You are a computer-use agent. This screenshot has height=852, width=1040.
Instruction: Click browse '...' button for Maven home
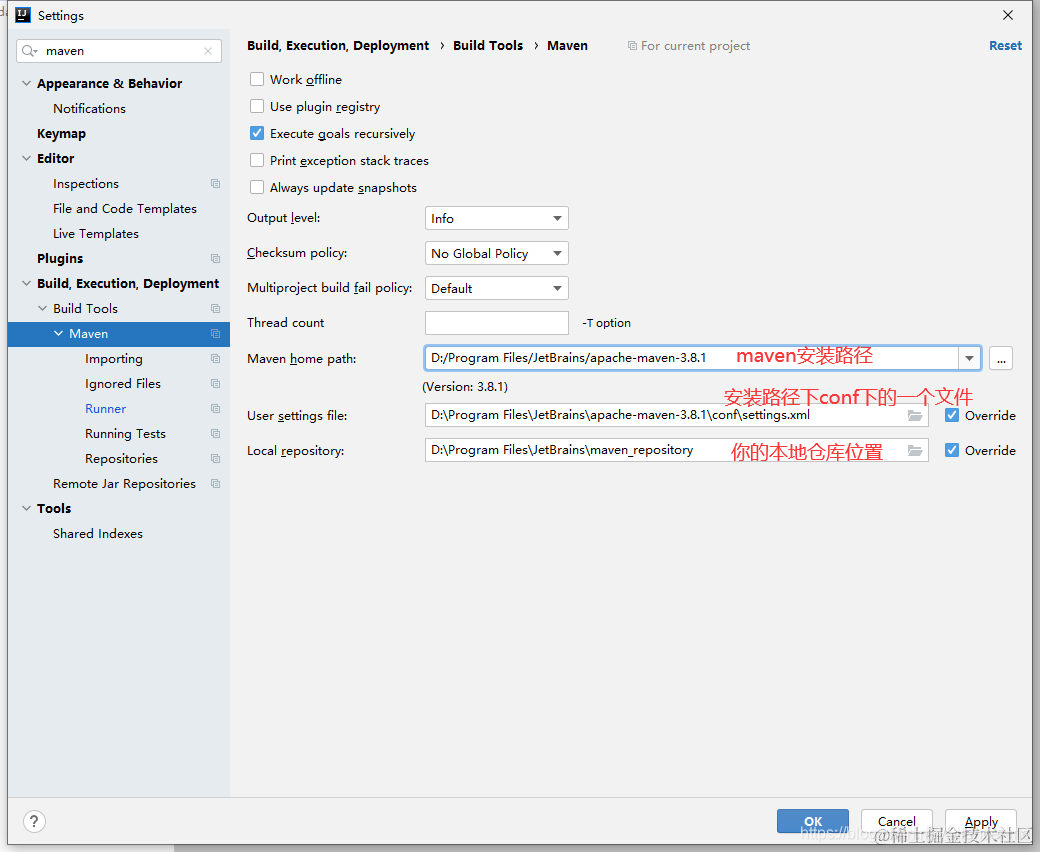click(1001, 359)
